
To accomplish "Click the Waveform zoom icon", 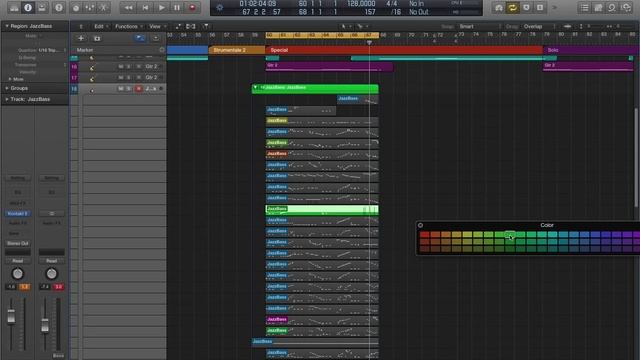I will click(x=567, y=27).
